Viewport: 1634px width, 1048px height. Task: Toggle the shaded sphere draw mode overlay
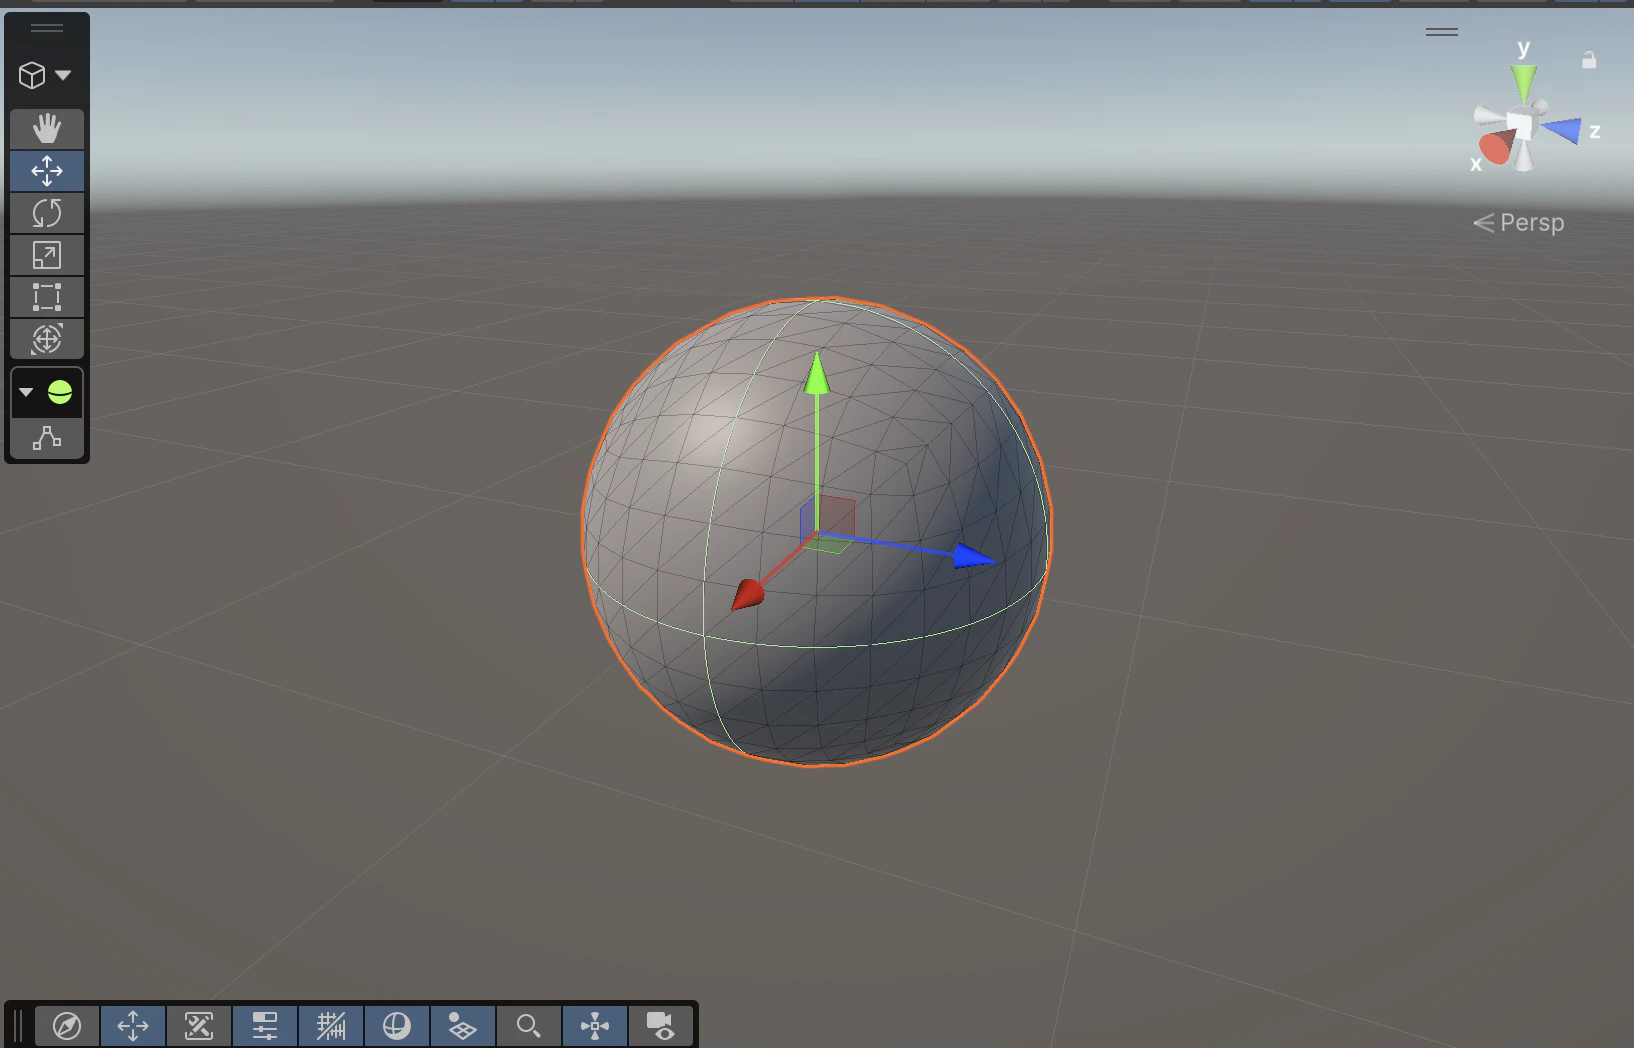coord(397,1026)
